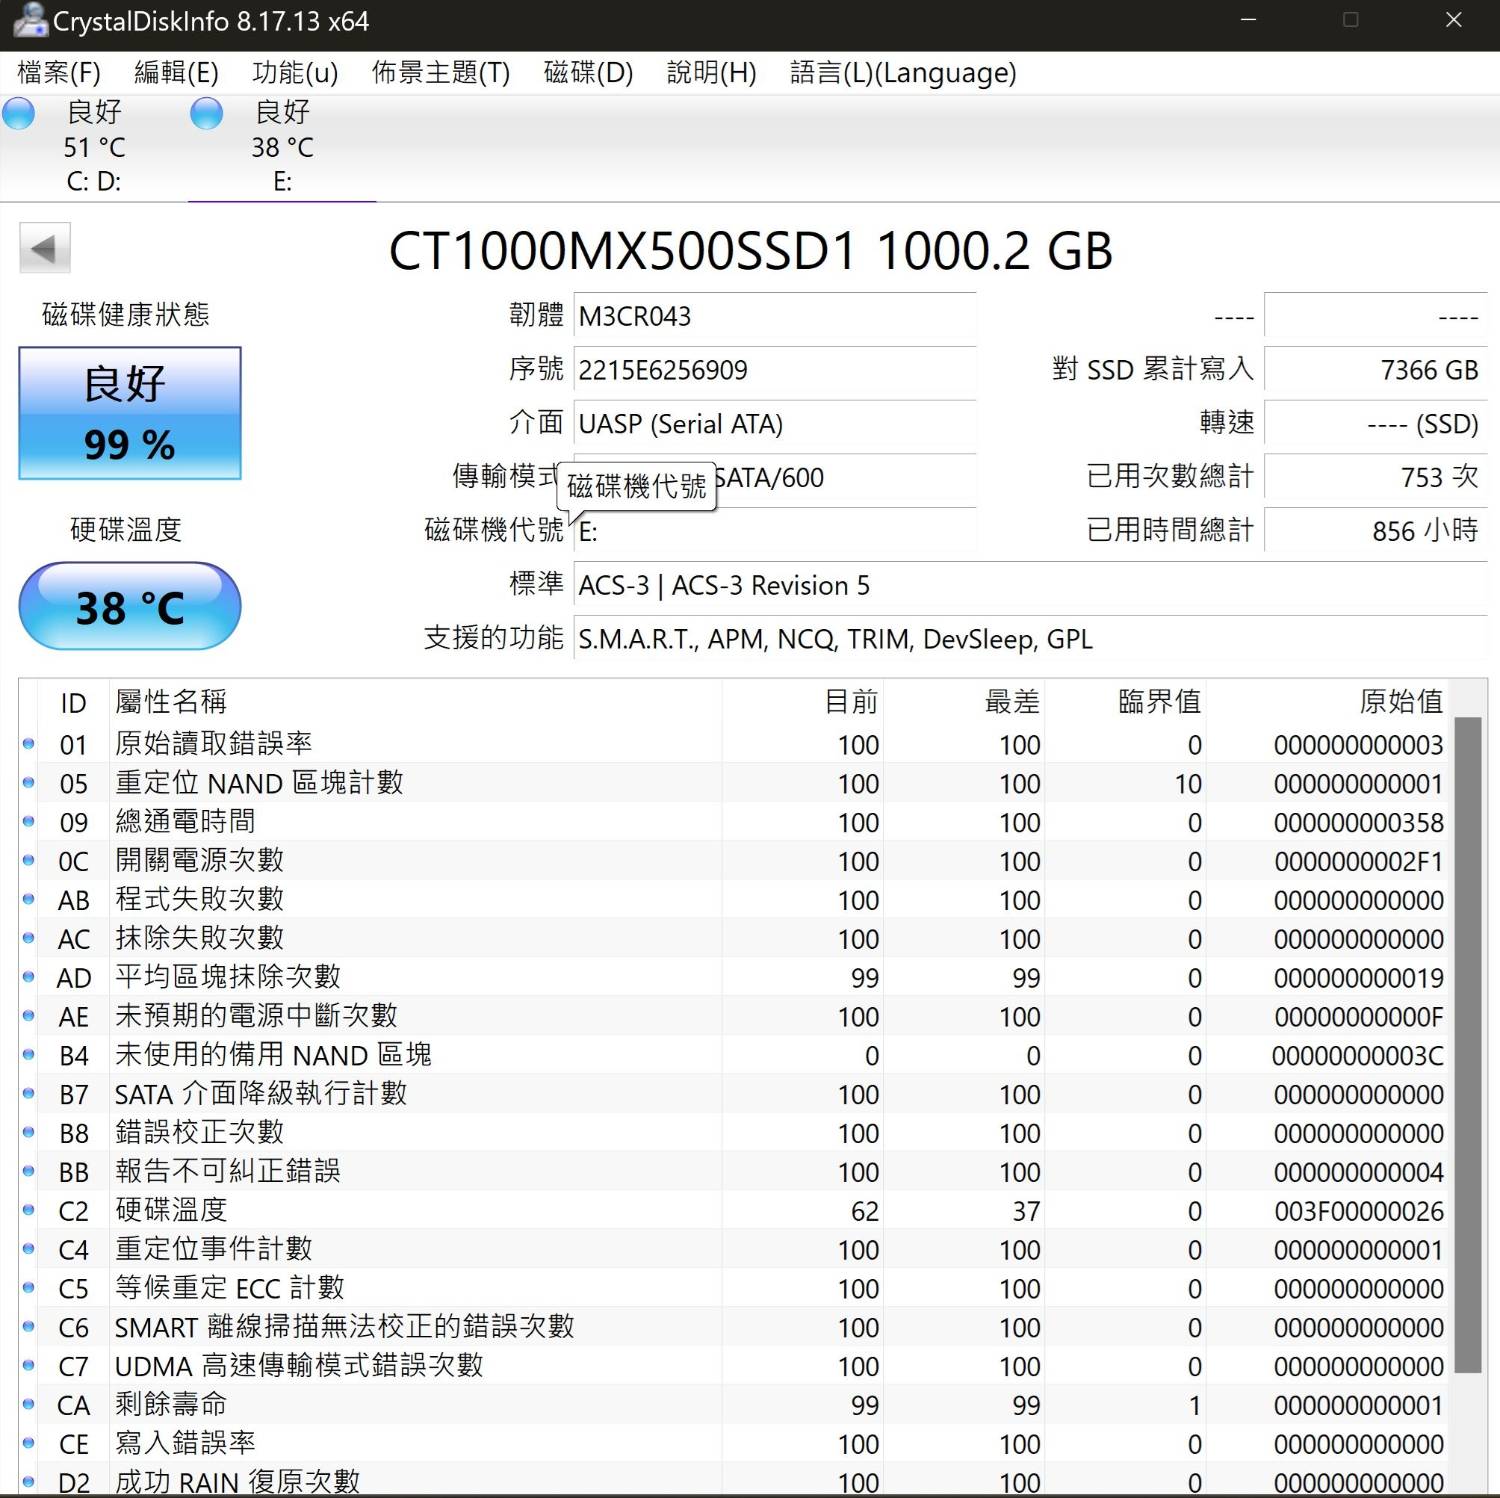This screenshot has height=1498, width=1500.
Task: Click the disk title CT1000MX500SSD1 1000.2 GB
Action: (x=750, y=250)
